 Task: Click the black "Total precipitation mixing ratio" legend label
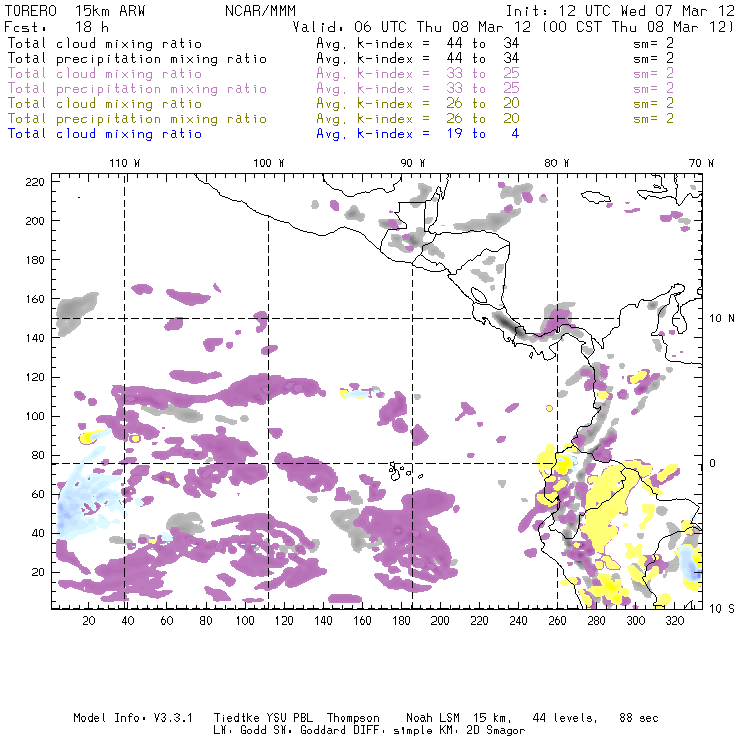(137, 59)
